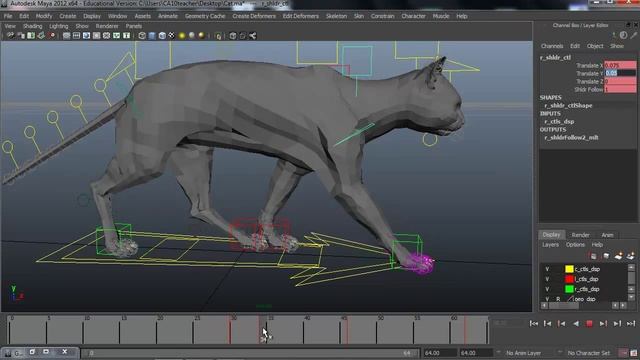
Task: Open the Layers menu in Layer Editor
Action: click(550, 245)
